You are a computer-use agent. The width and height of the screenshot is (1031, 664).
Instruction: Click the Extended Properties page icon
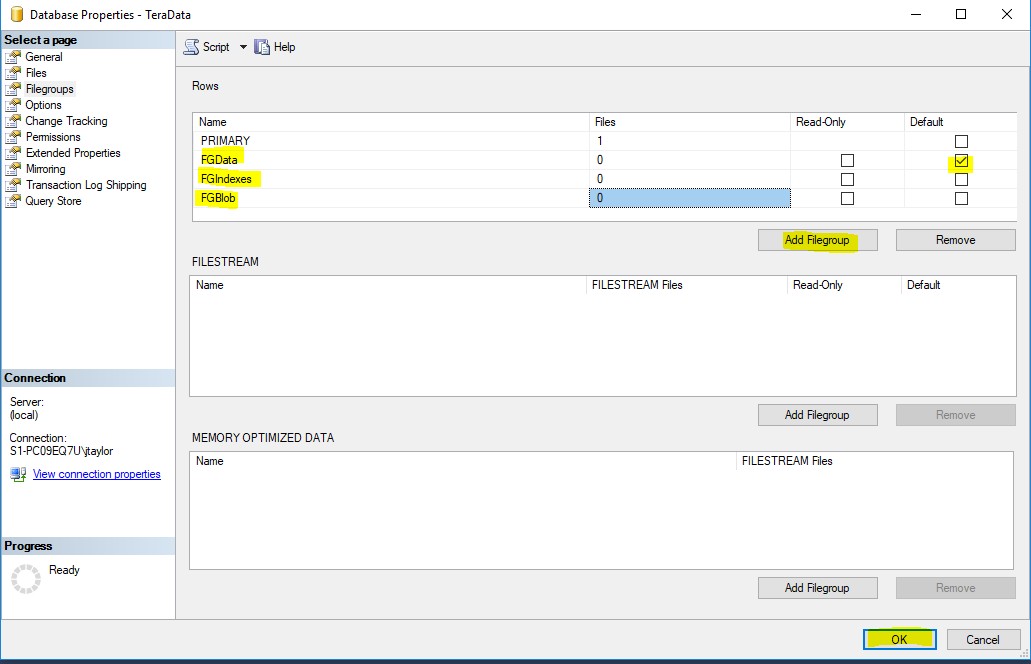point(13,153)
